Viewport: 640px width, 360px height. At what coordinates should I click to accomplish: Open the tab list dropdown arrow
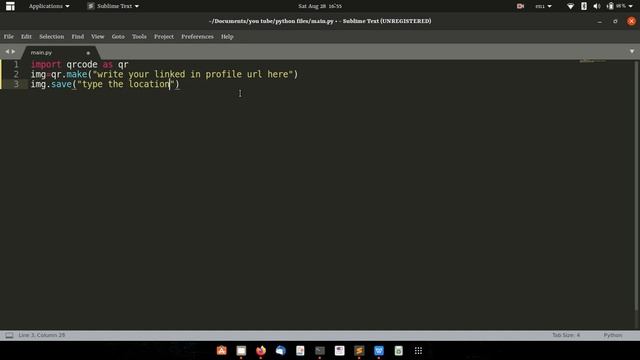pyautogui.click(x=632, y=51)
